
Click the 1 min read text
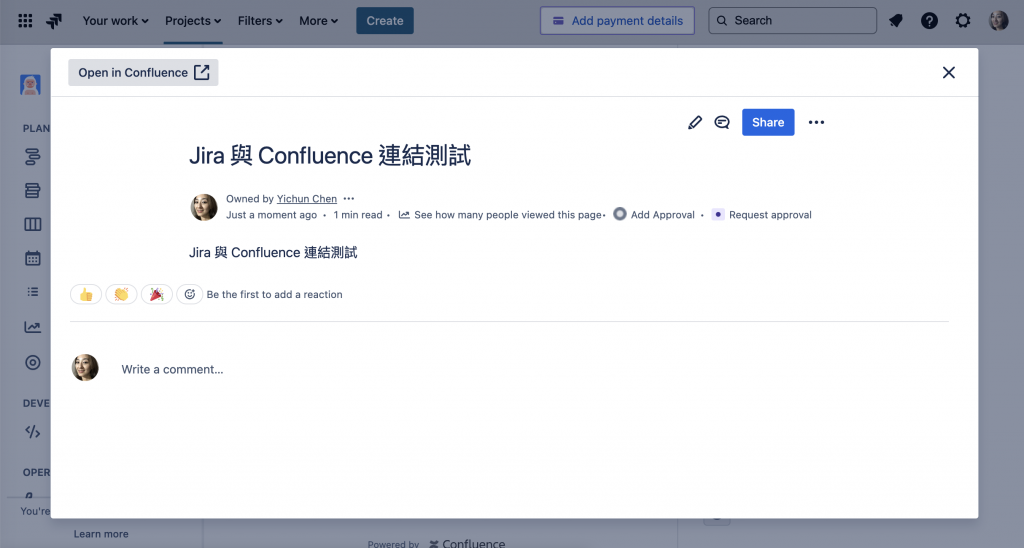tap(358, 215)
